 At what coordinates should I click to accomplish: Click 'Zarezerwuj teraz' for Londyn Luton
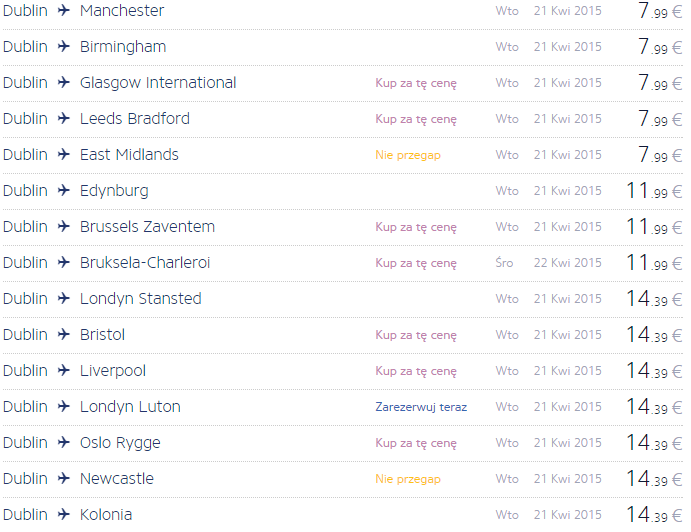pyautogui.click(x=421, y=407)
